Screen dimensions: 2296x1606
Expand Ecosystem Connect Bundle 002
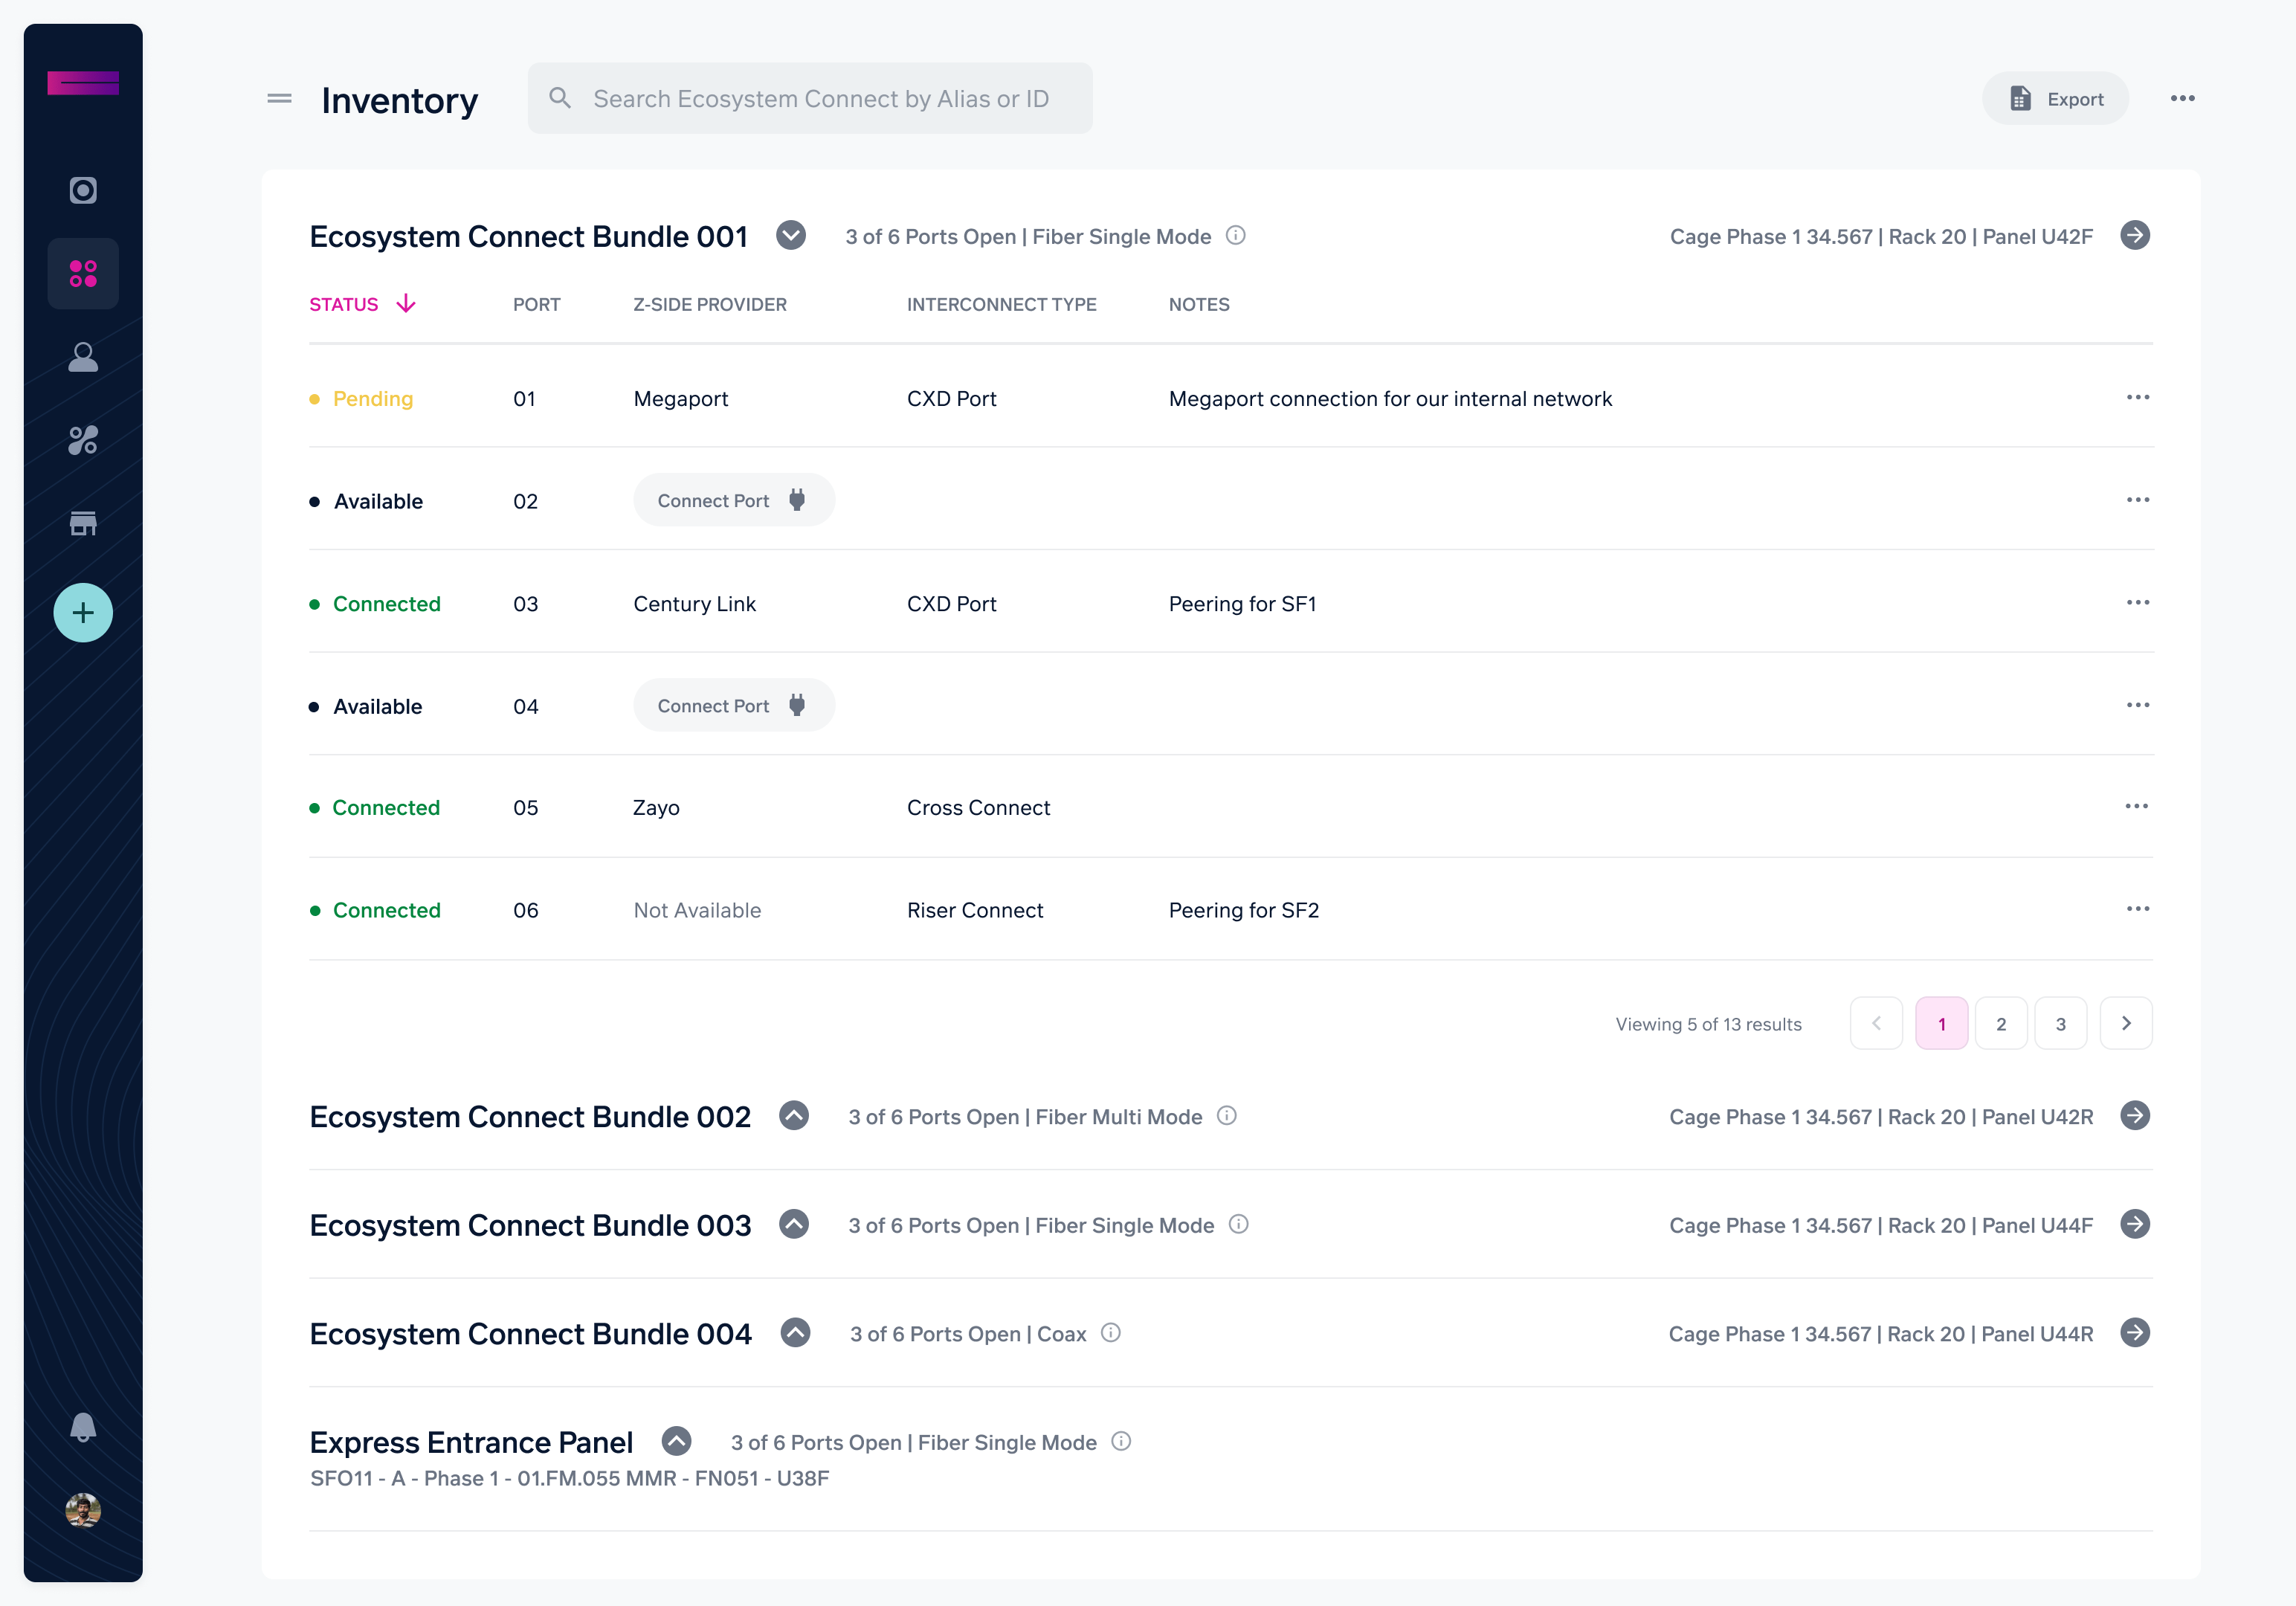pos(794,1116)
